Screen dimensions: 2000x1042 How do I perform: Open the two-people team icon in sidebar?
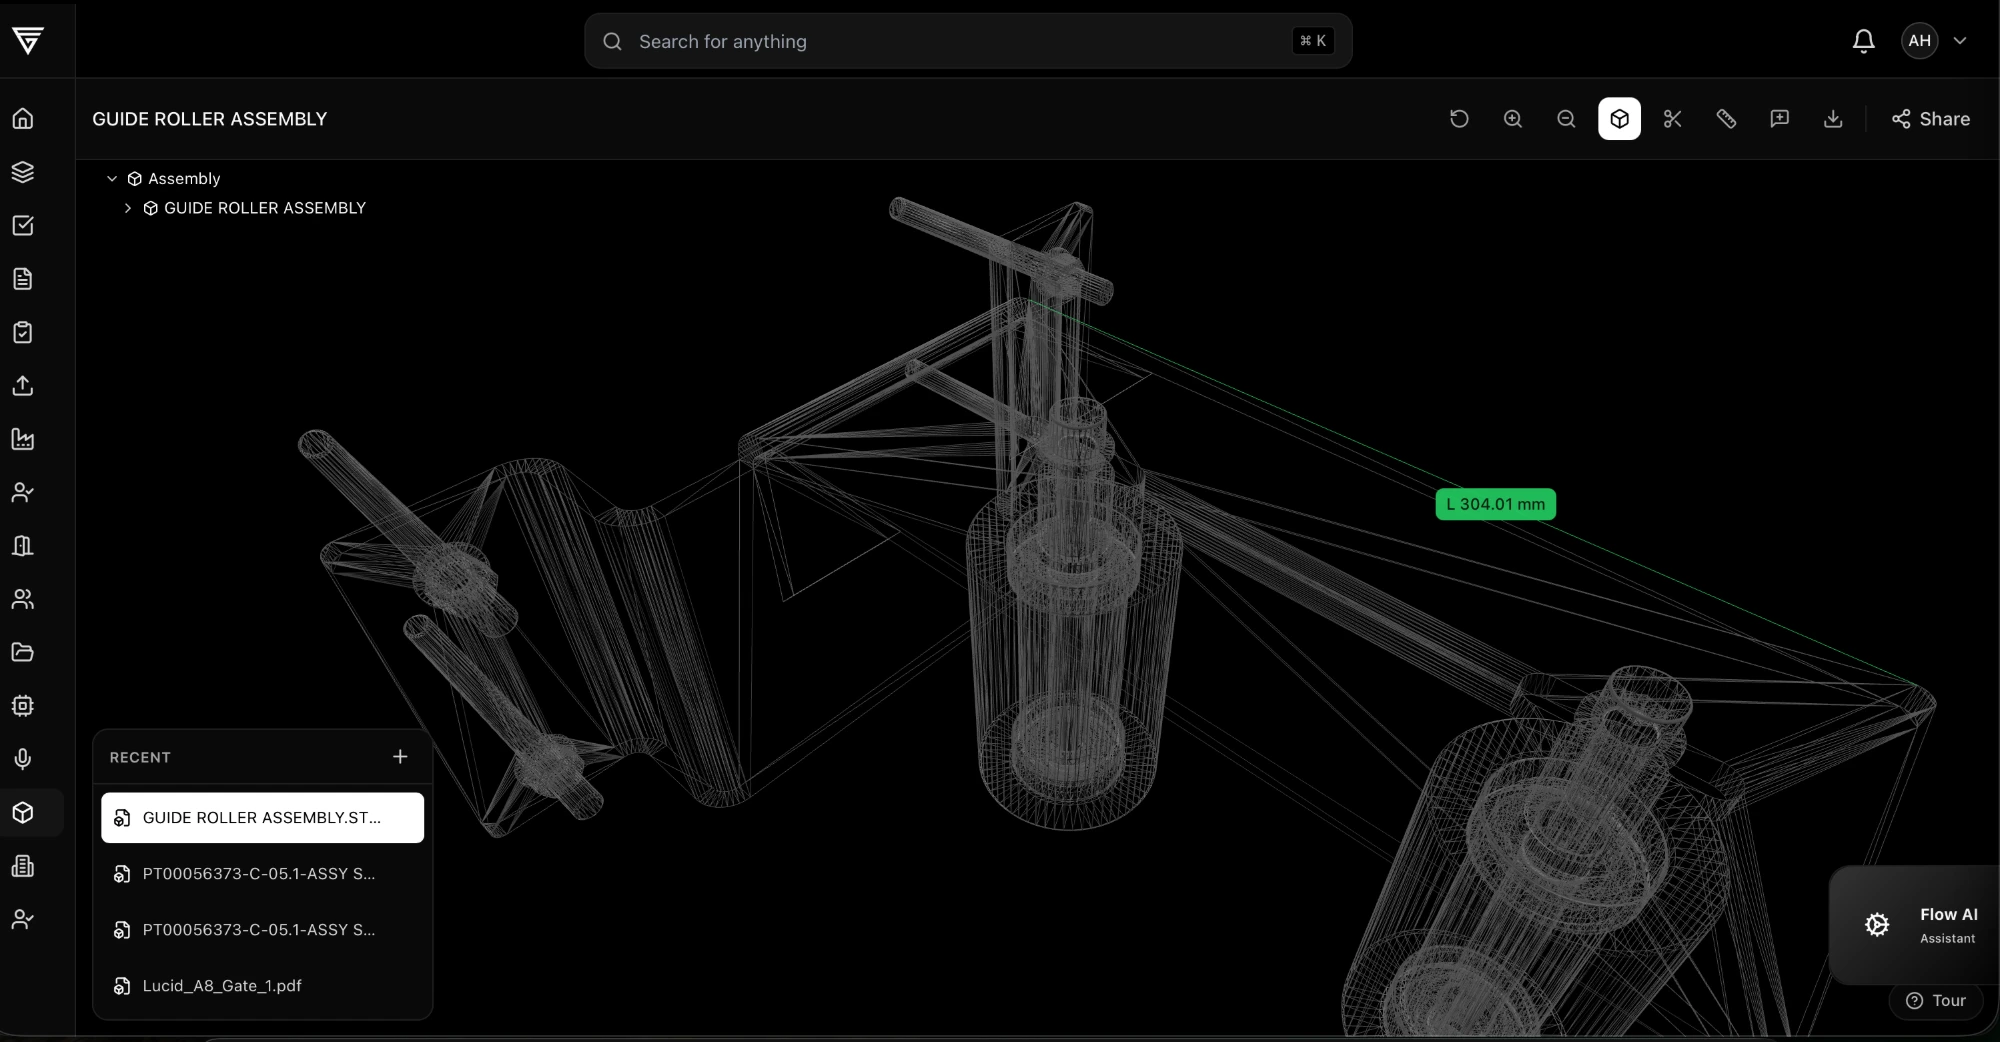click(x=23, y=599)
